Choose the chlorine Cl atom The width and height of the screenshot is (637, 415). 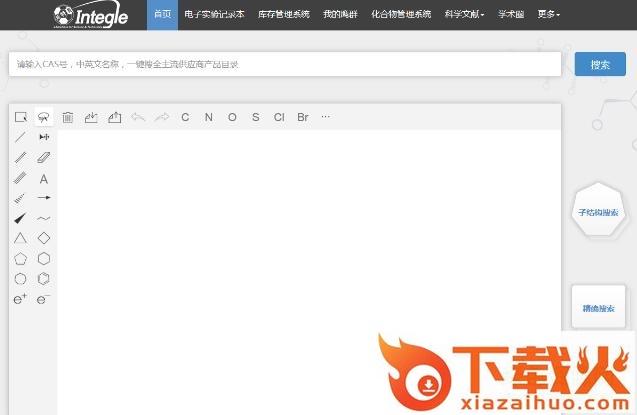pyautogui.click(x=279, y=117)
